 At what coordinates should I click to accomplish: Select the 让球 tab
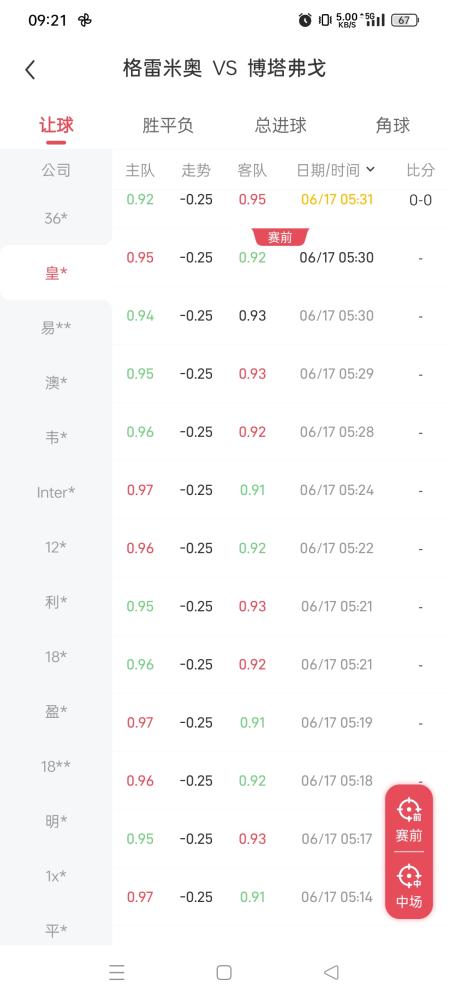pos(56,126)
